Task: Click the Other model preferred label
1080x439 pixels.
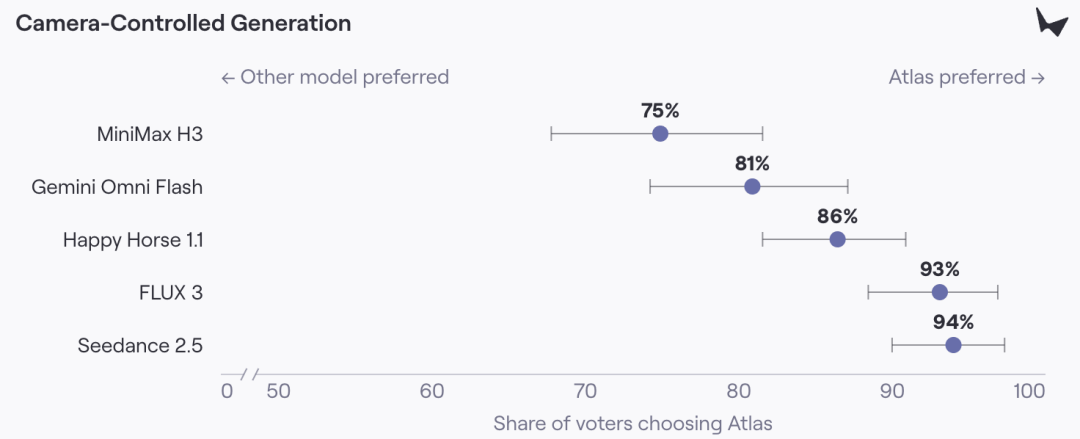Action: (x=335, y=76)
